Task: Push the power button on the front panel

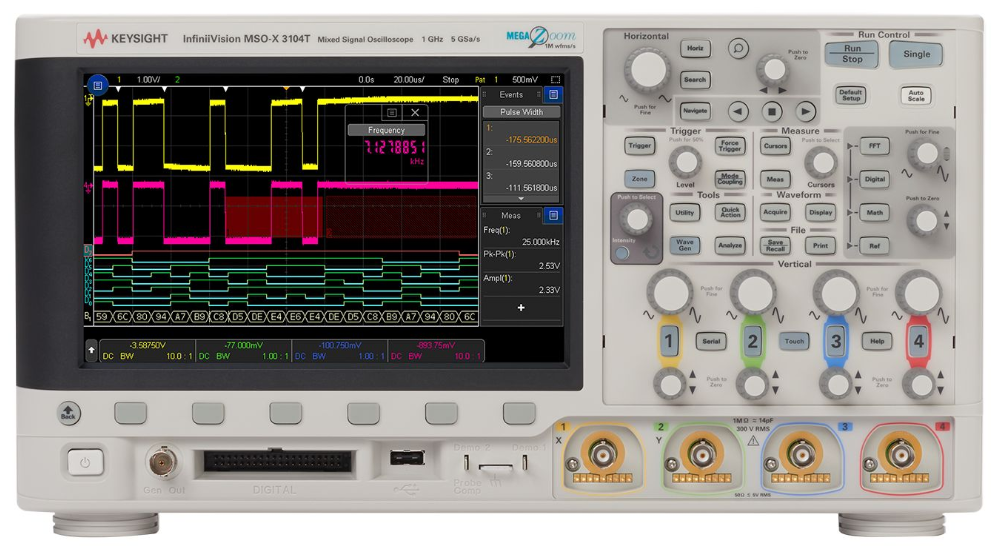Action: 85,463
